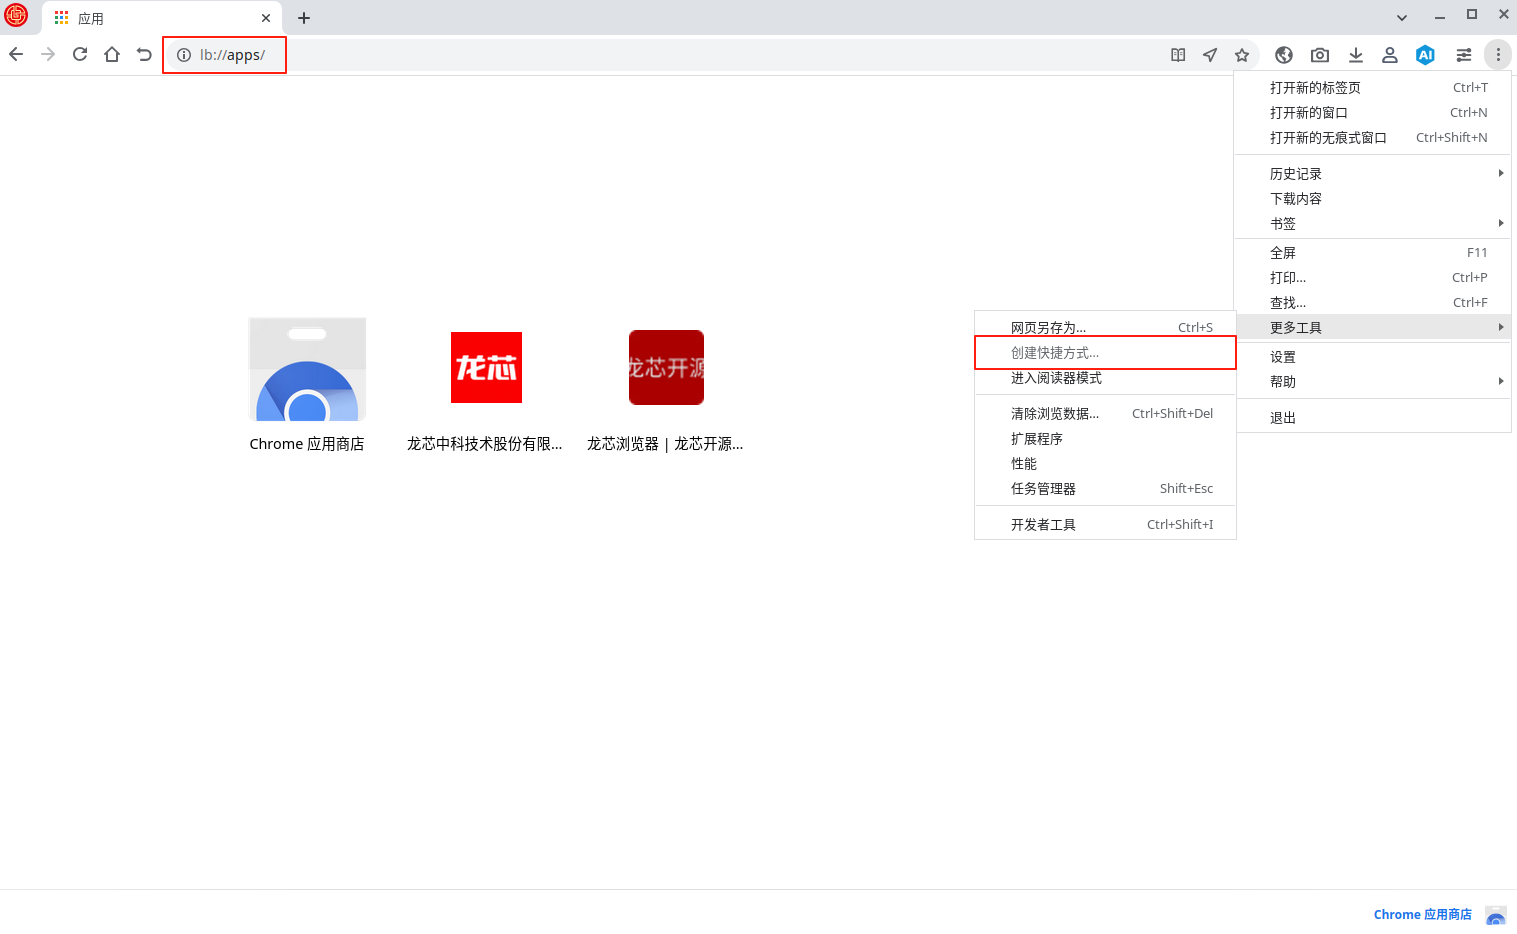
Task: Open 开发者工具 from submenu
Action: pyautogui.click(x=1106, y=525)
